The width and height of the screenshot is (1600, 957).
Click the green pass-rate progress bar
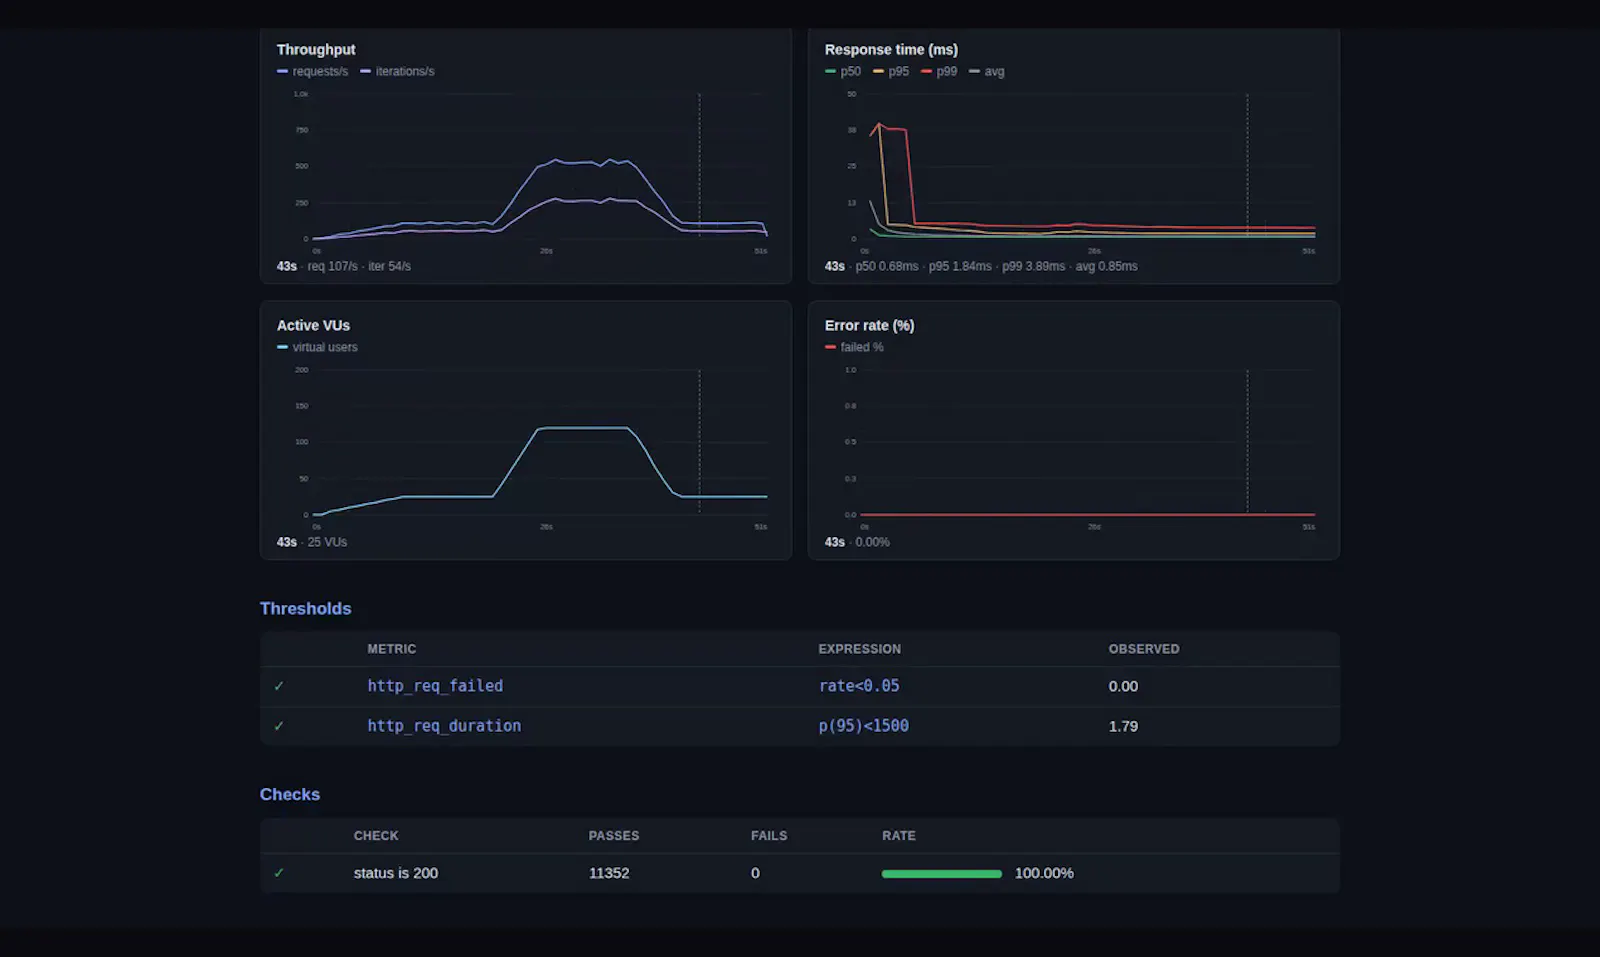tap(942, 874)
